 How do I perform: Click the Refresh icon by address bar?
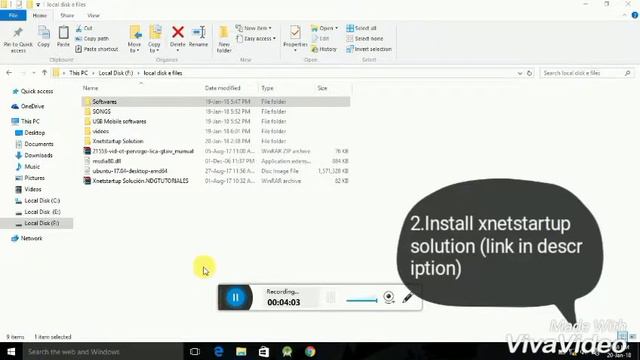pyautogui.click(x=529, y=73)
